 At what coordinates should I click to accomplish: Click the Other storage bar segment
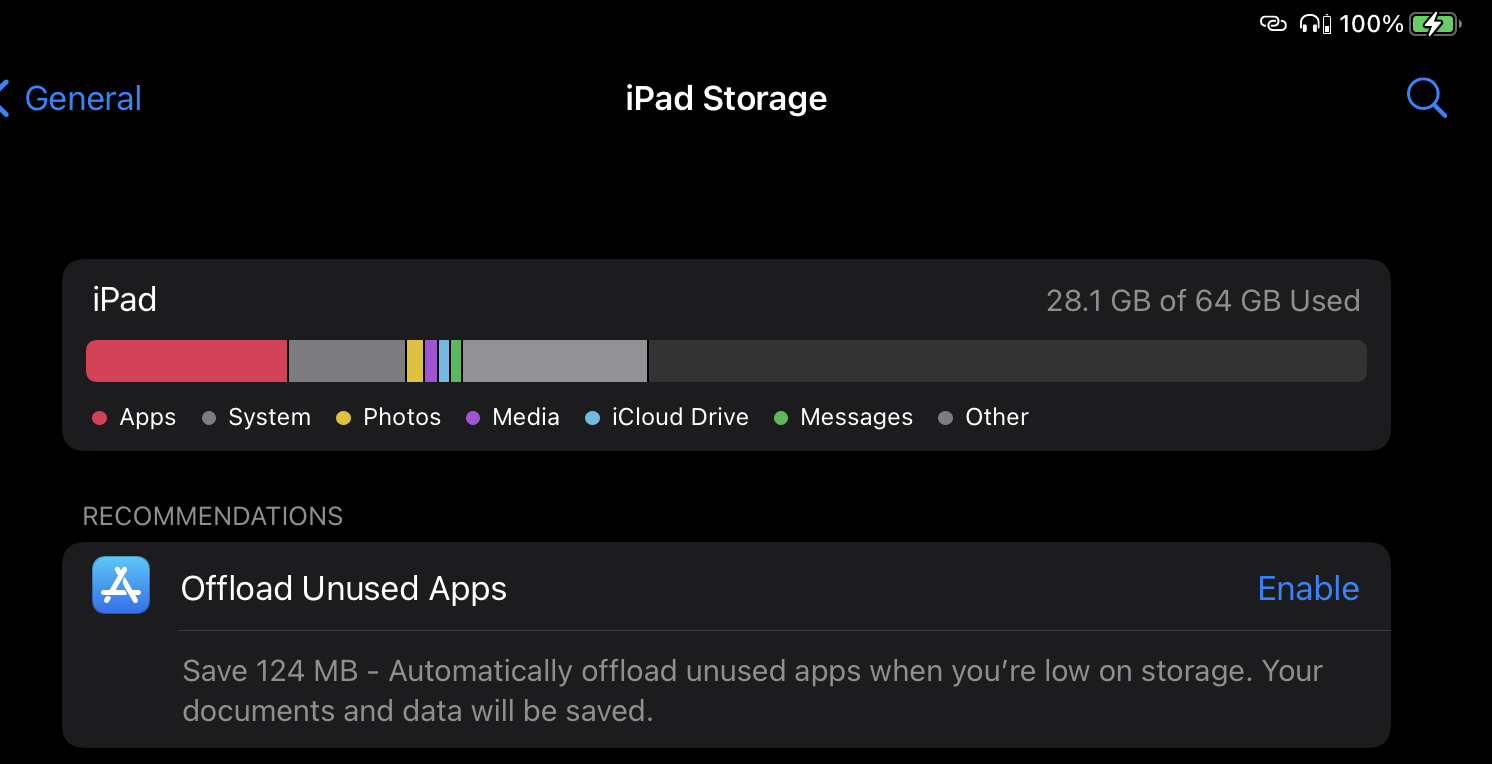coord(555,361)
